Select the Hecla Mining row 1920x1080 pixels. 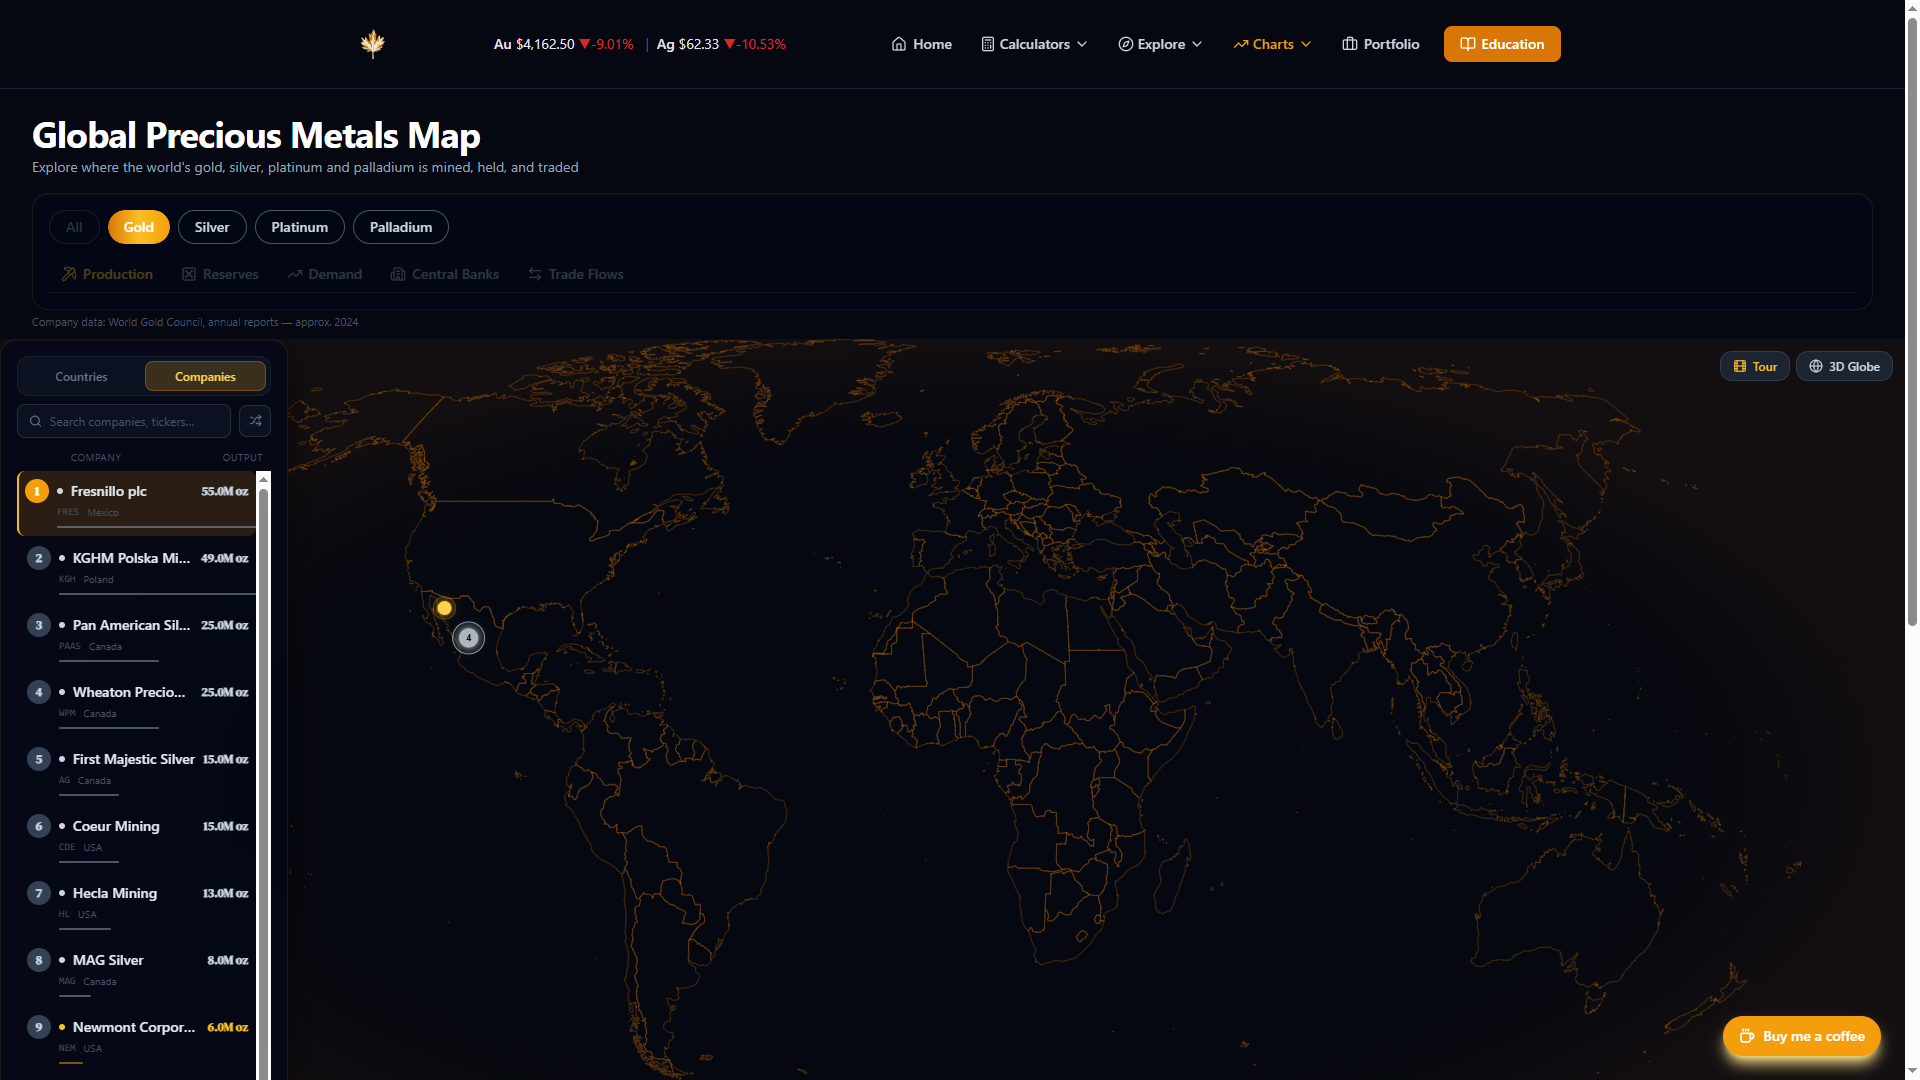(x=137, y=905)
